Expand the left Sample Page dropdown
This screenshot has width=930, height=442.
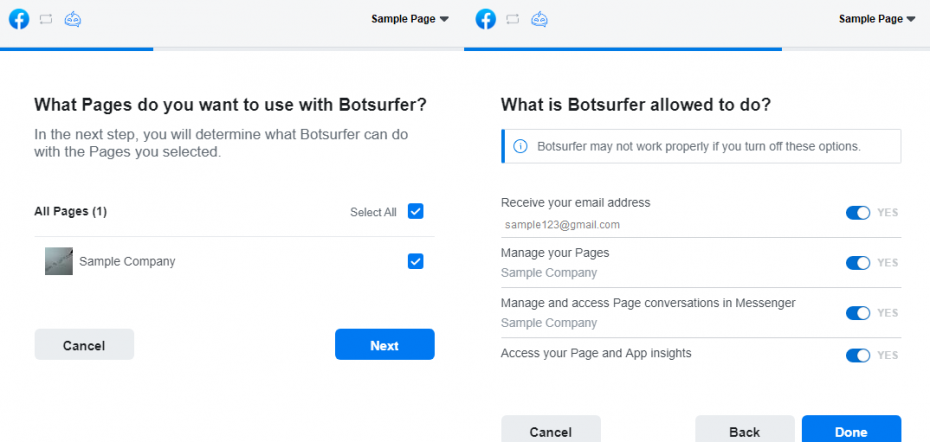[x=410, y=19]
